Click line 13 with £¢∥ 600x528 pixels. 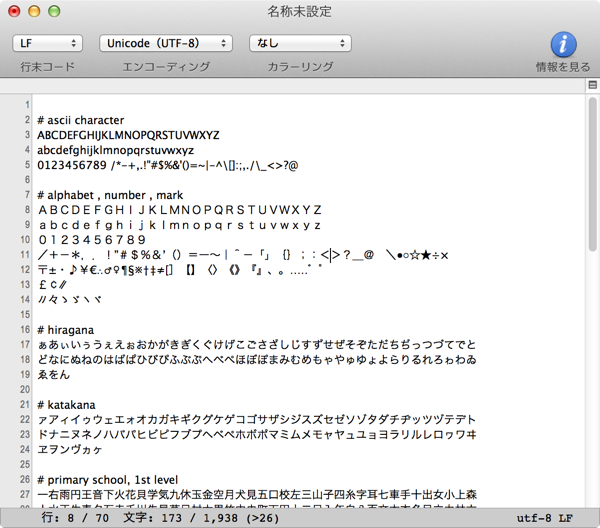pos(53,285)
